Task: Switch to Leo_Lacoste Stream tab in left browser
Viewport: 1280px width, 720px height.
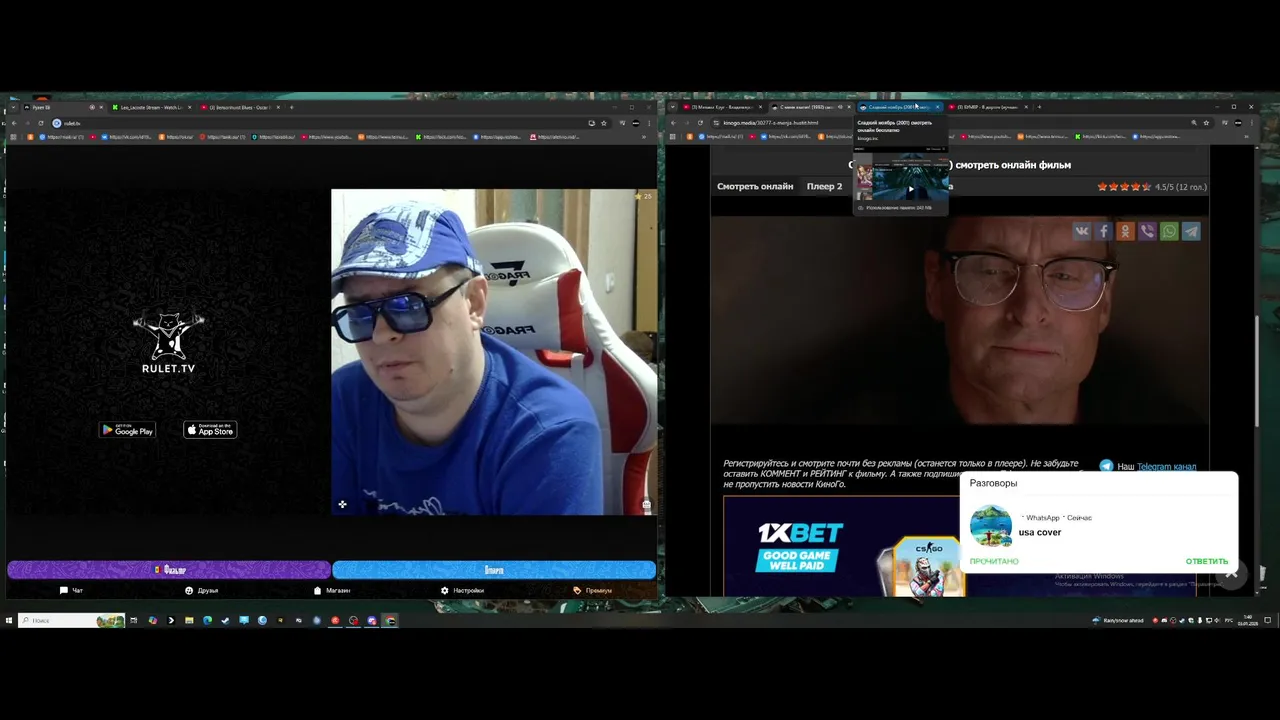Action: pos(152,107)
